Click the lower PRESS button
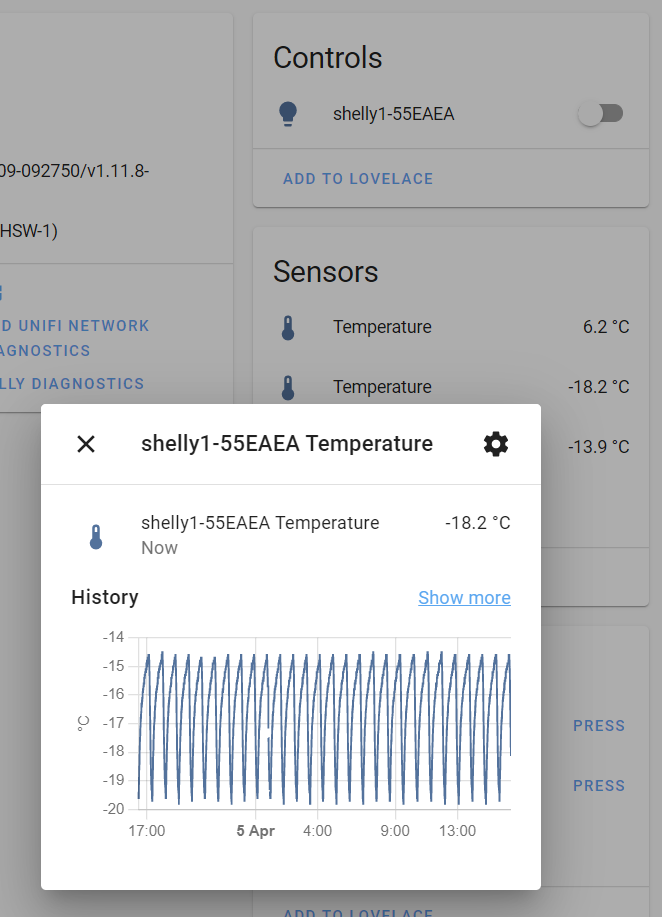 click(599, 785)
